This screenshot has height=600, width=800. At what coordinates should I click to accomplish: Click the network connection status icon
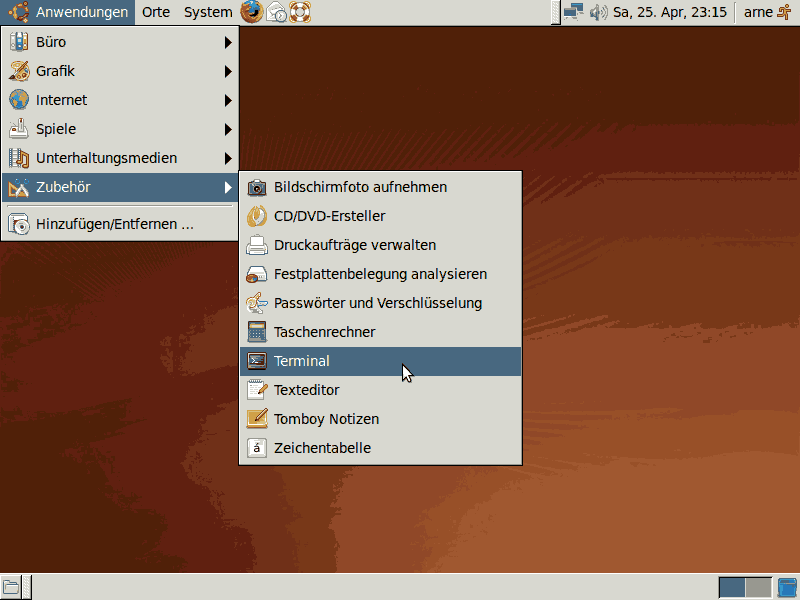pos(573,12)
